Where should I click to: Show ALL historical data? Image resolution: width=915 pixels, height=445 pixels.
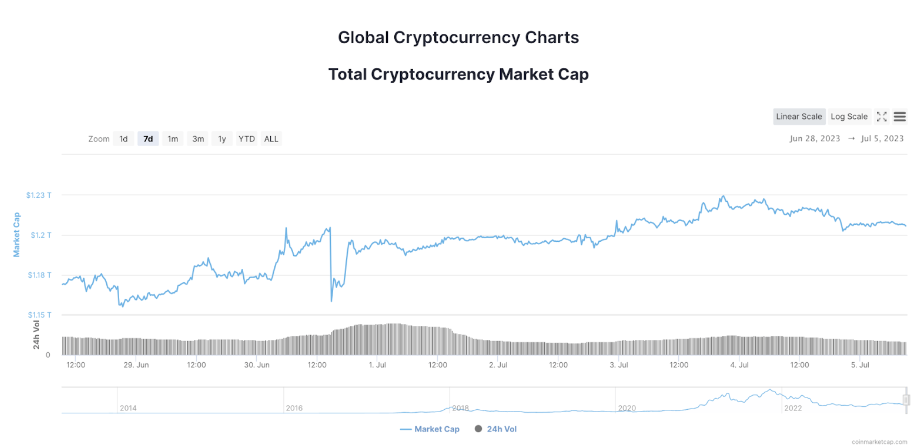tap(271, 139)
